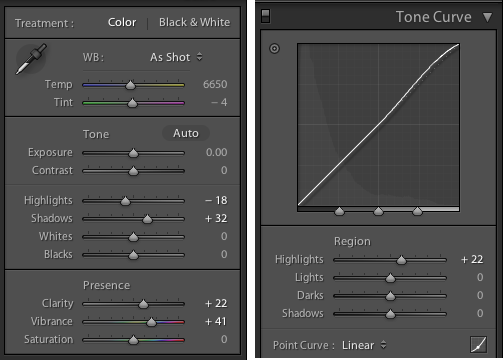Select the Color treatment option
This screenshot has width=503, height=360.
[122, 22]
